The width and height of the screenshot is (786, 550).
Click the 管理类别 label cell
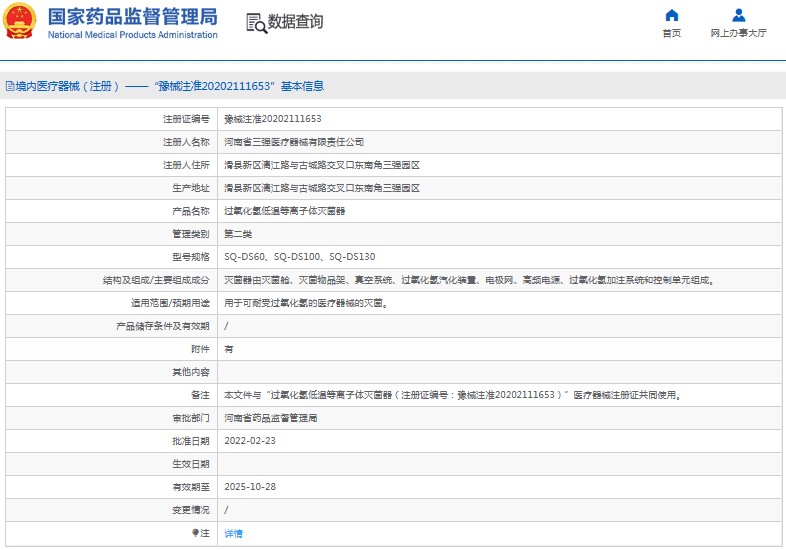click(x=111, y=234)
